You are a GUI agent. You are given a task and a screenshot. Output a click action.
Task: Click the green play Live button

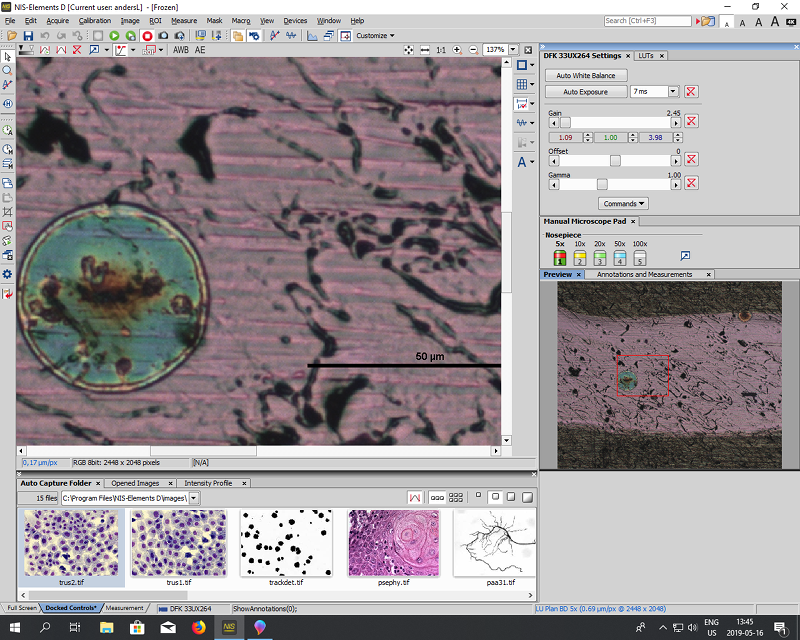(x=115, y=36)
